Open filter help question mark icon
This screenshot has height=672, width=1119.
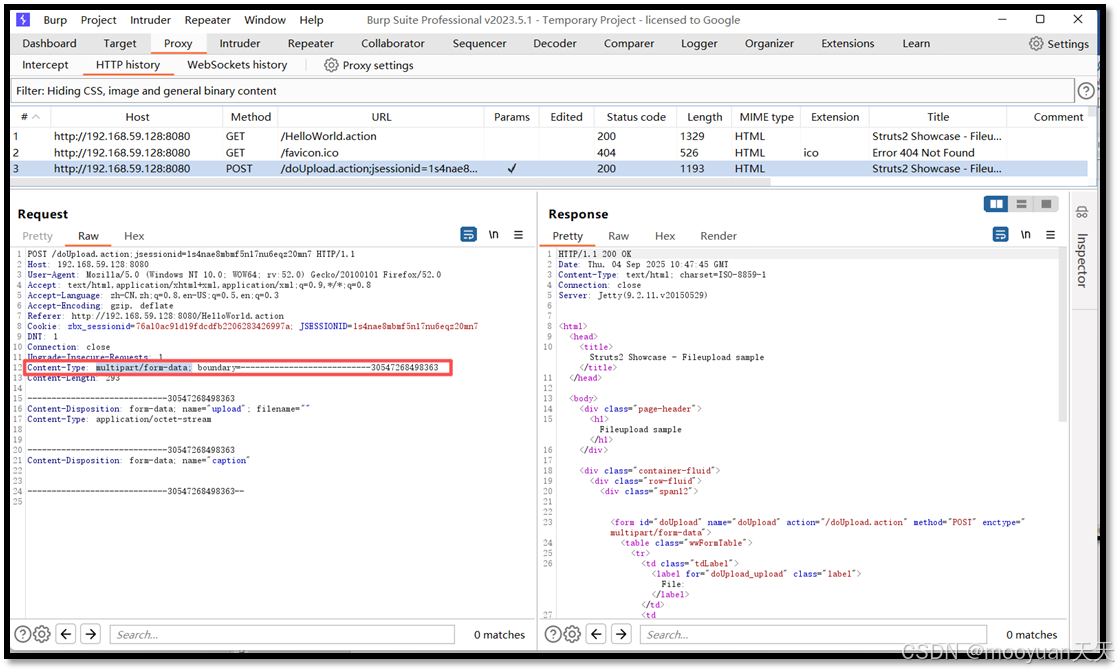pyautogui.click(x=1085, y=91)
